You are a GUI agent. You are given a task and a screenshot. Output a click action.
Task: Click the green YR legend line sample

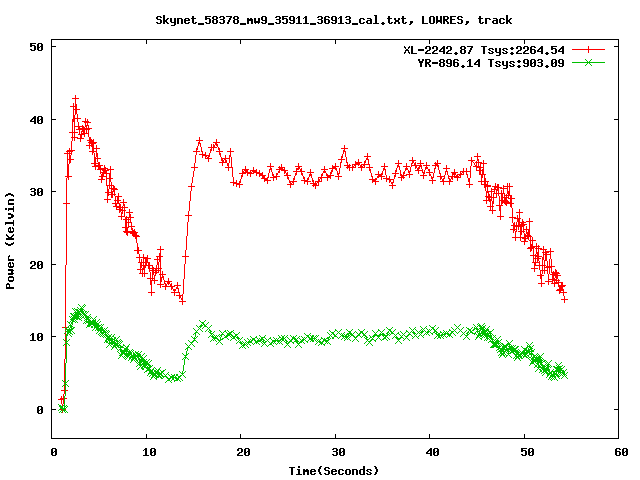point(588,62)
